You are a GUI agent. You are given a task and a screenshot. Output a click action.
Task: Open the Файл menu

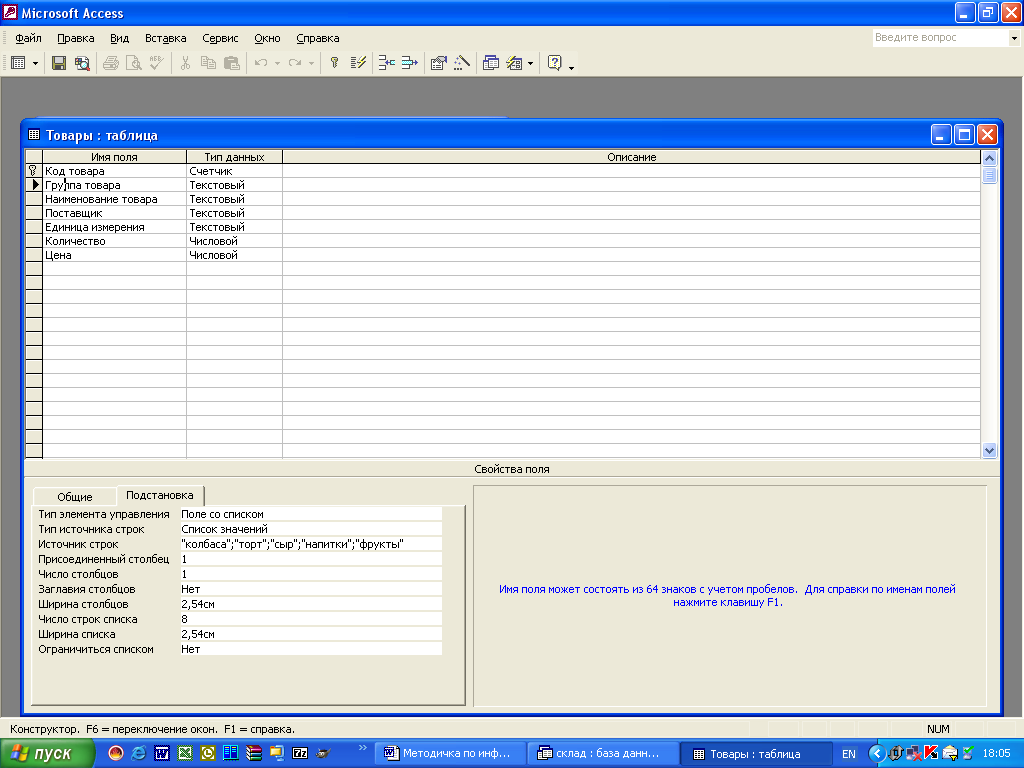29,38
